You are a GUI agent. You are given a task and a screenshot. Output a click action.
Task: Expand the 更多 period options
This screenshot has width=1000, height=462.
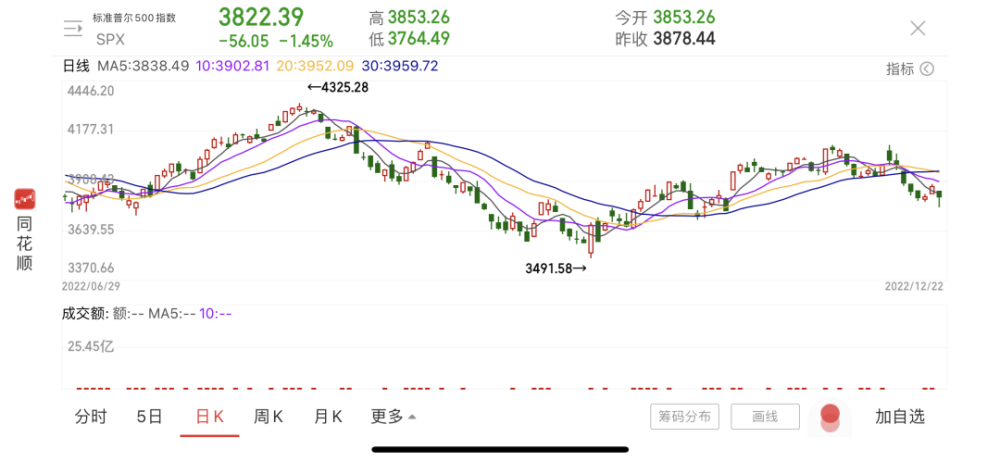tap(393, 417)
